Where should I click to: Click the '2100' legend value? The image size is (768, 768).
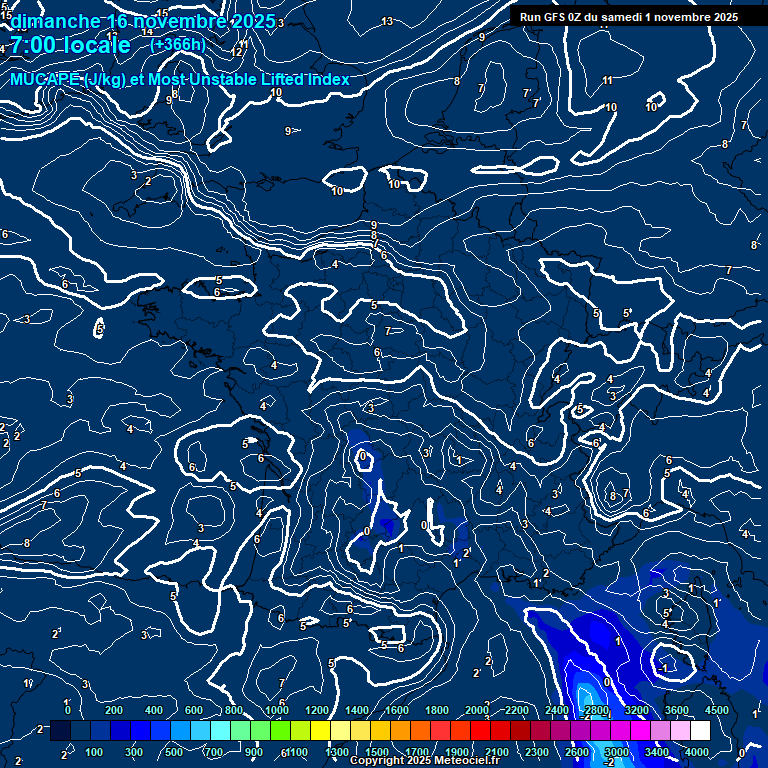click(497, 752)
